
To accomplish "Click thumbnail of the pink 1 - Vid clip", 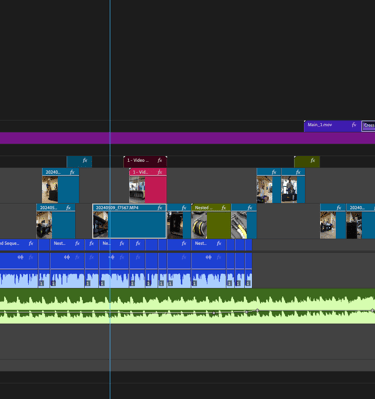I will pos(137,189).
